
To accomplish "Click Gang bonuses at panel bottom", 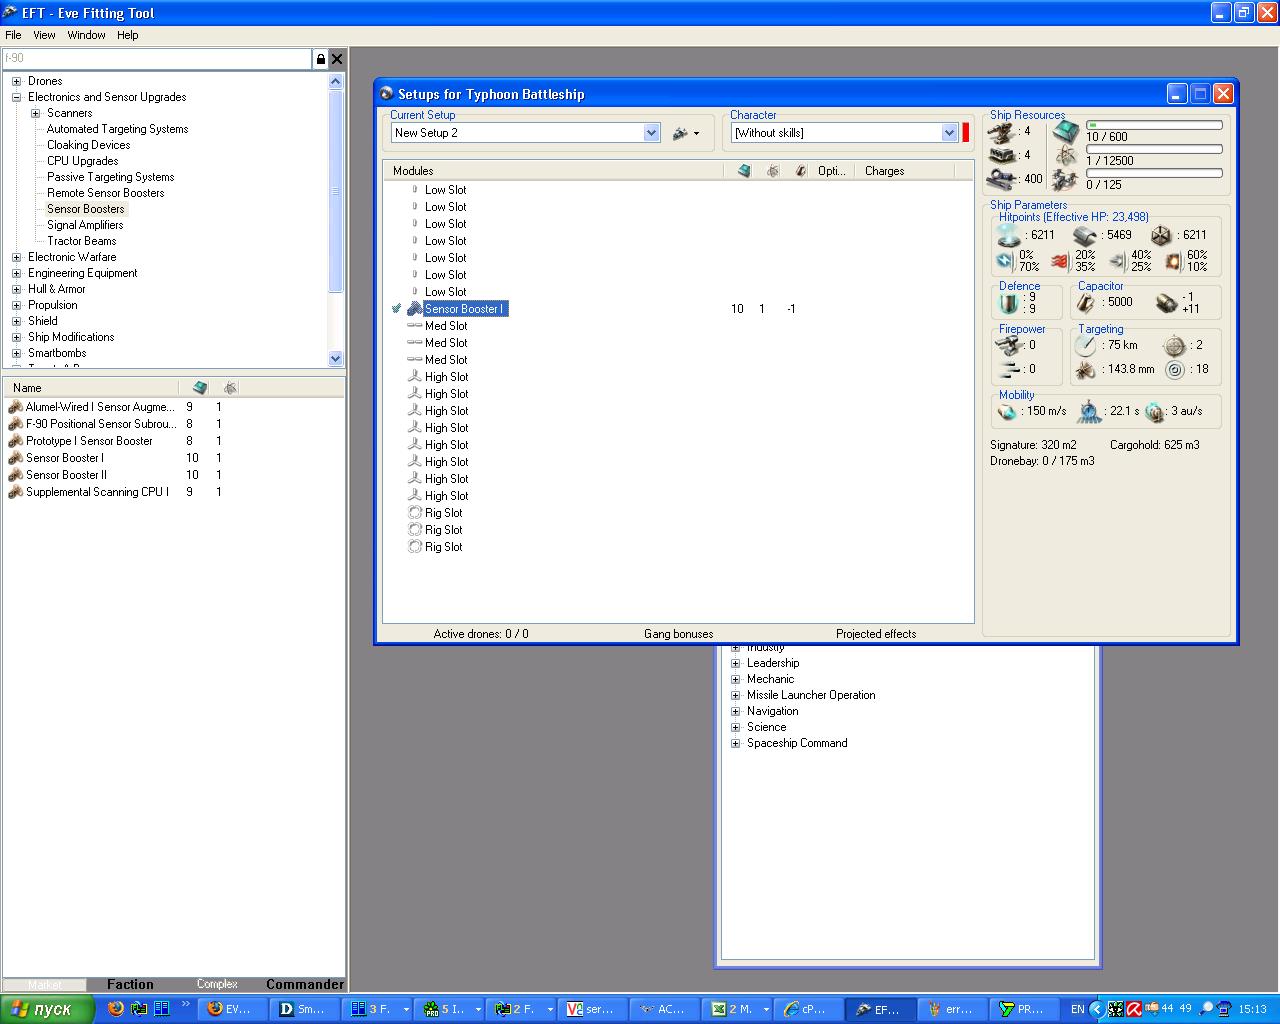I will click(678, 634).
